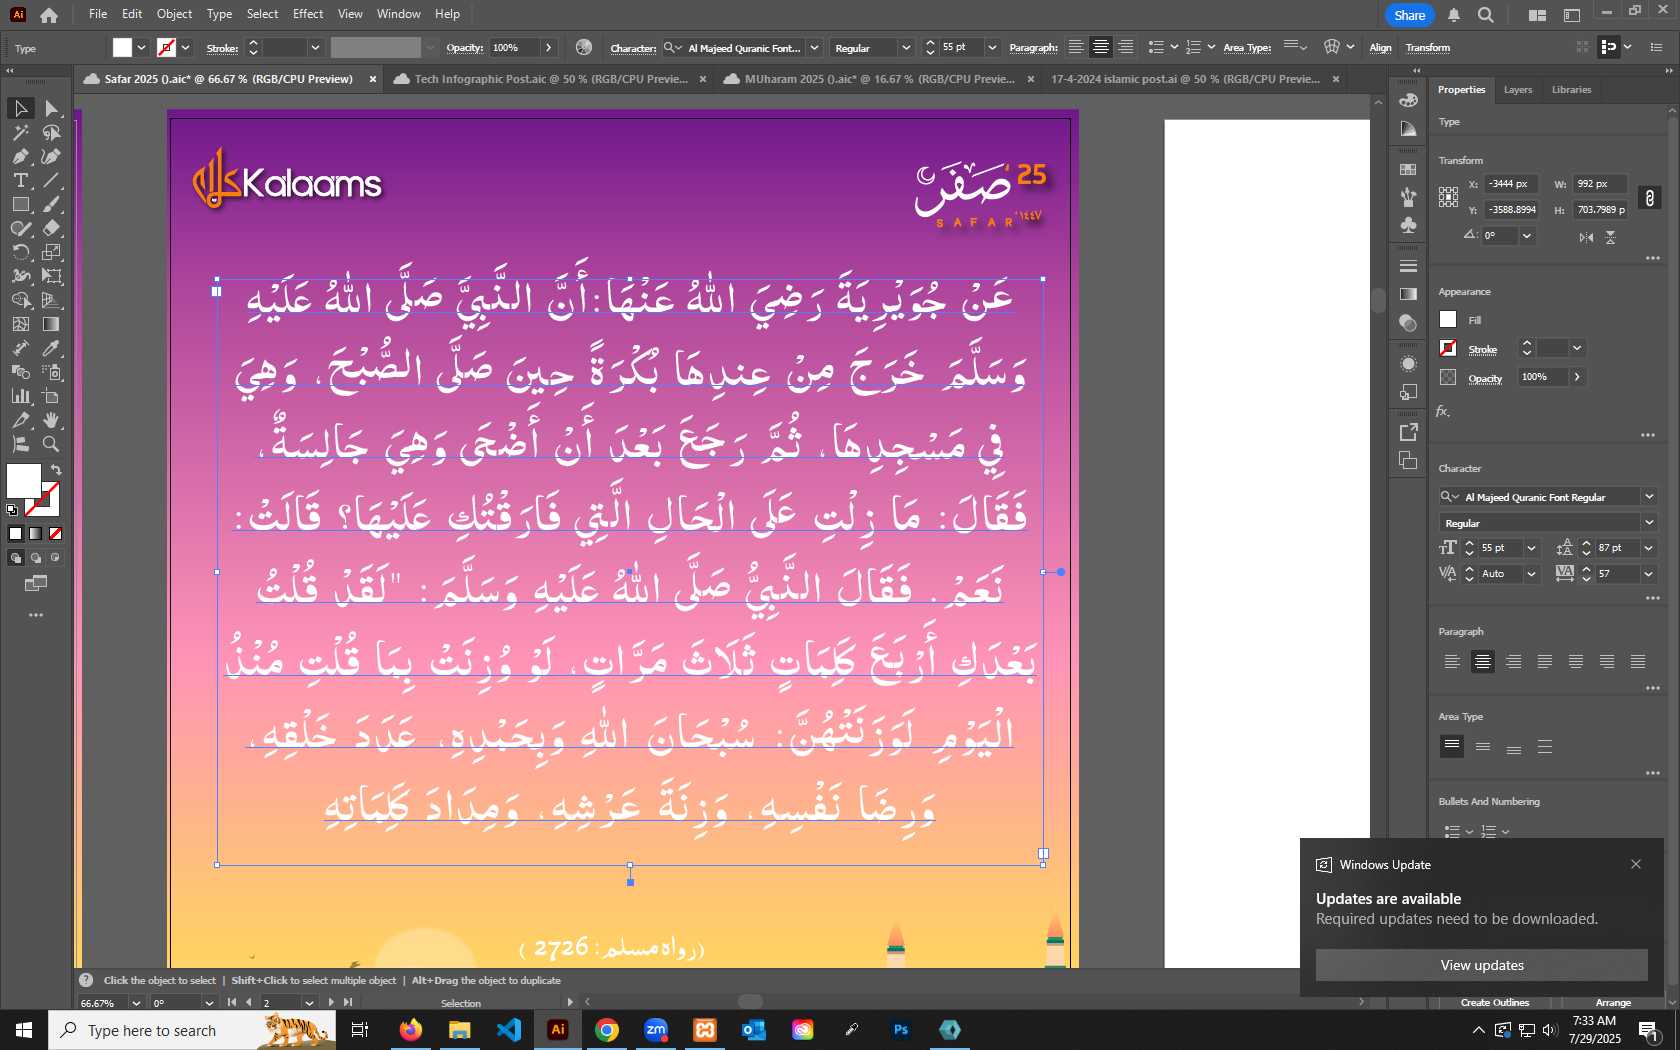The height and width of the screenshot is (1050, 1680).
Task: Set paragraph align left in Properties panel
Action: (x=1452, y=661)
